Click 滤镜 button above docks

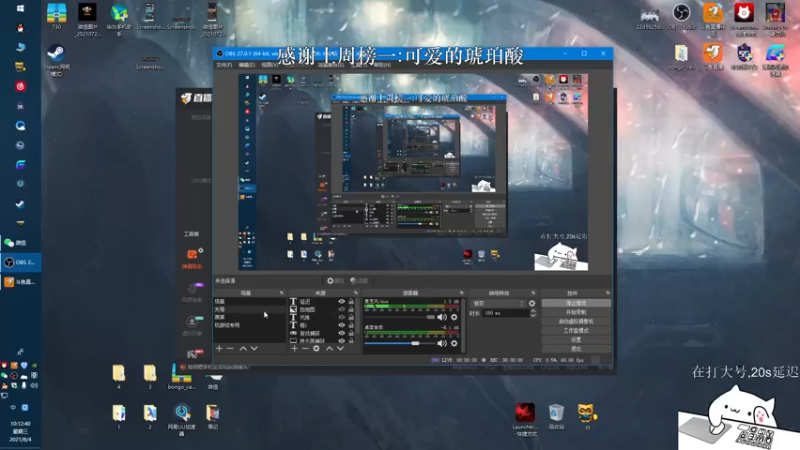click(359, 281)
